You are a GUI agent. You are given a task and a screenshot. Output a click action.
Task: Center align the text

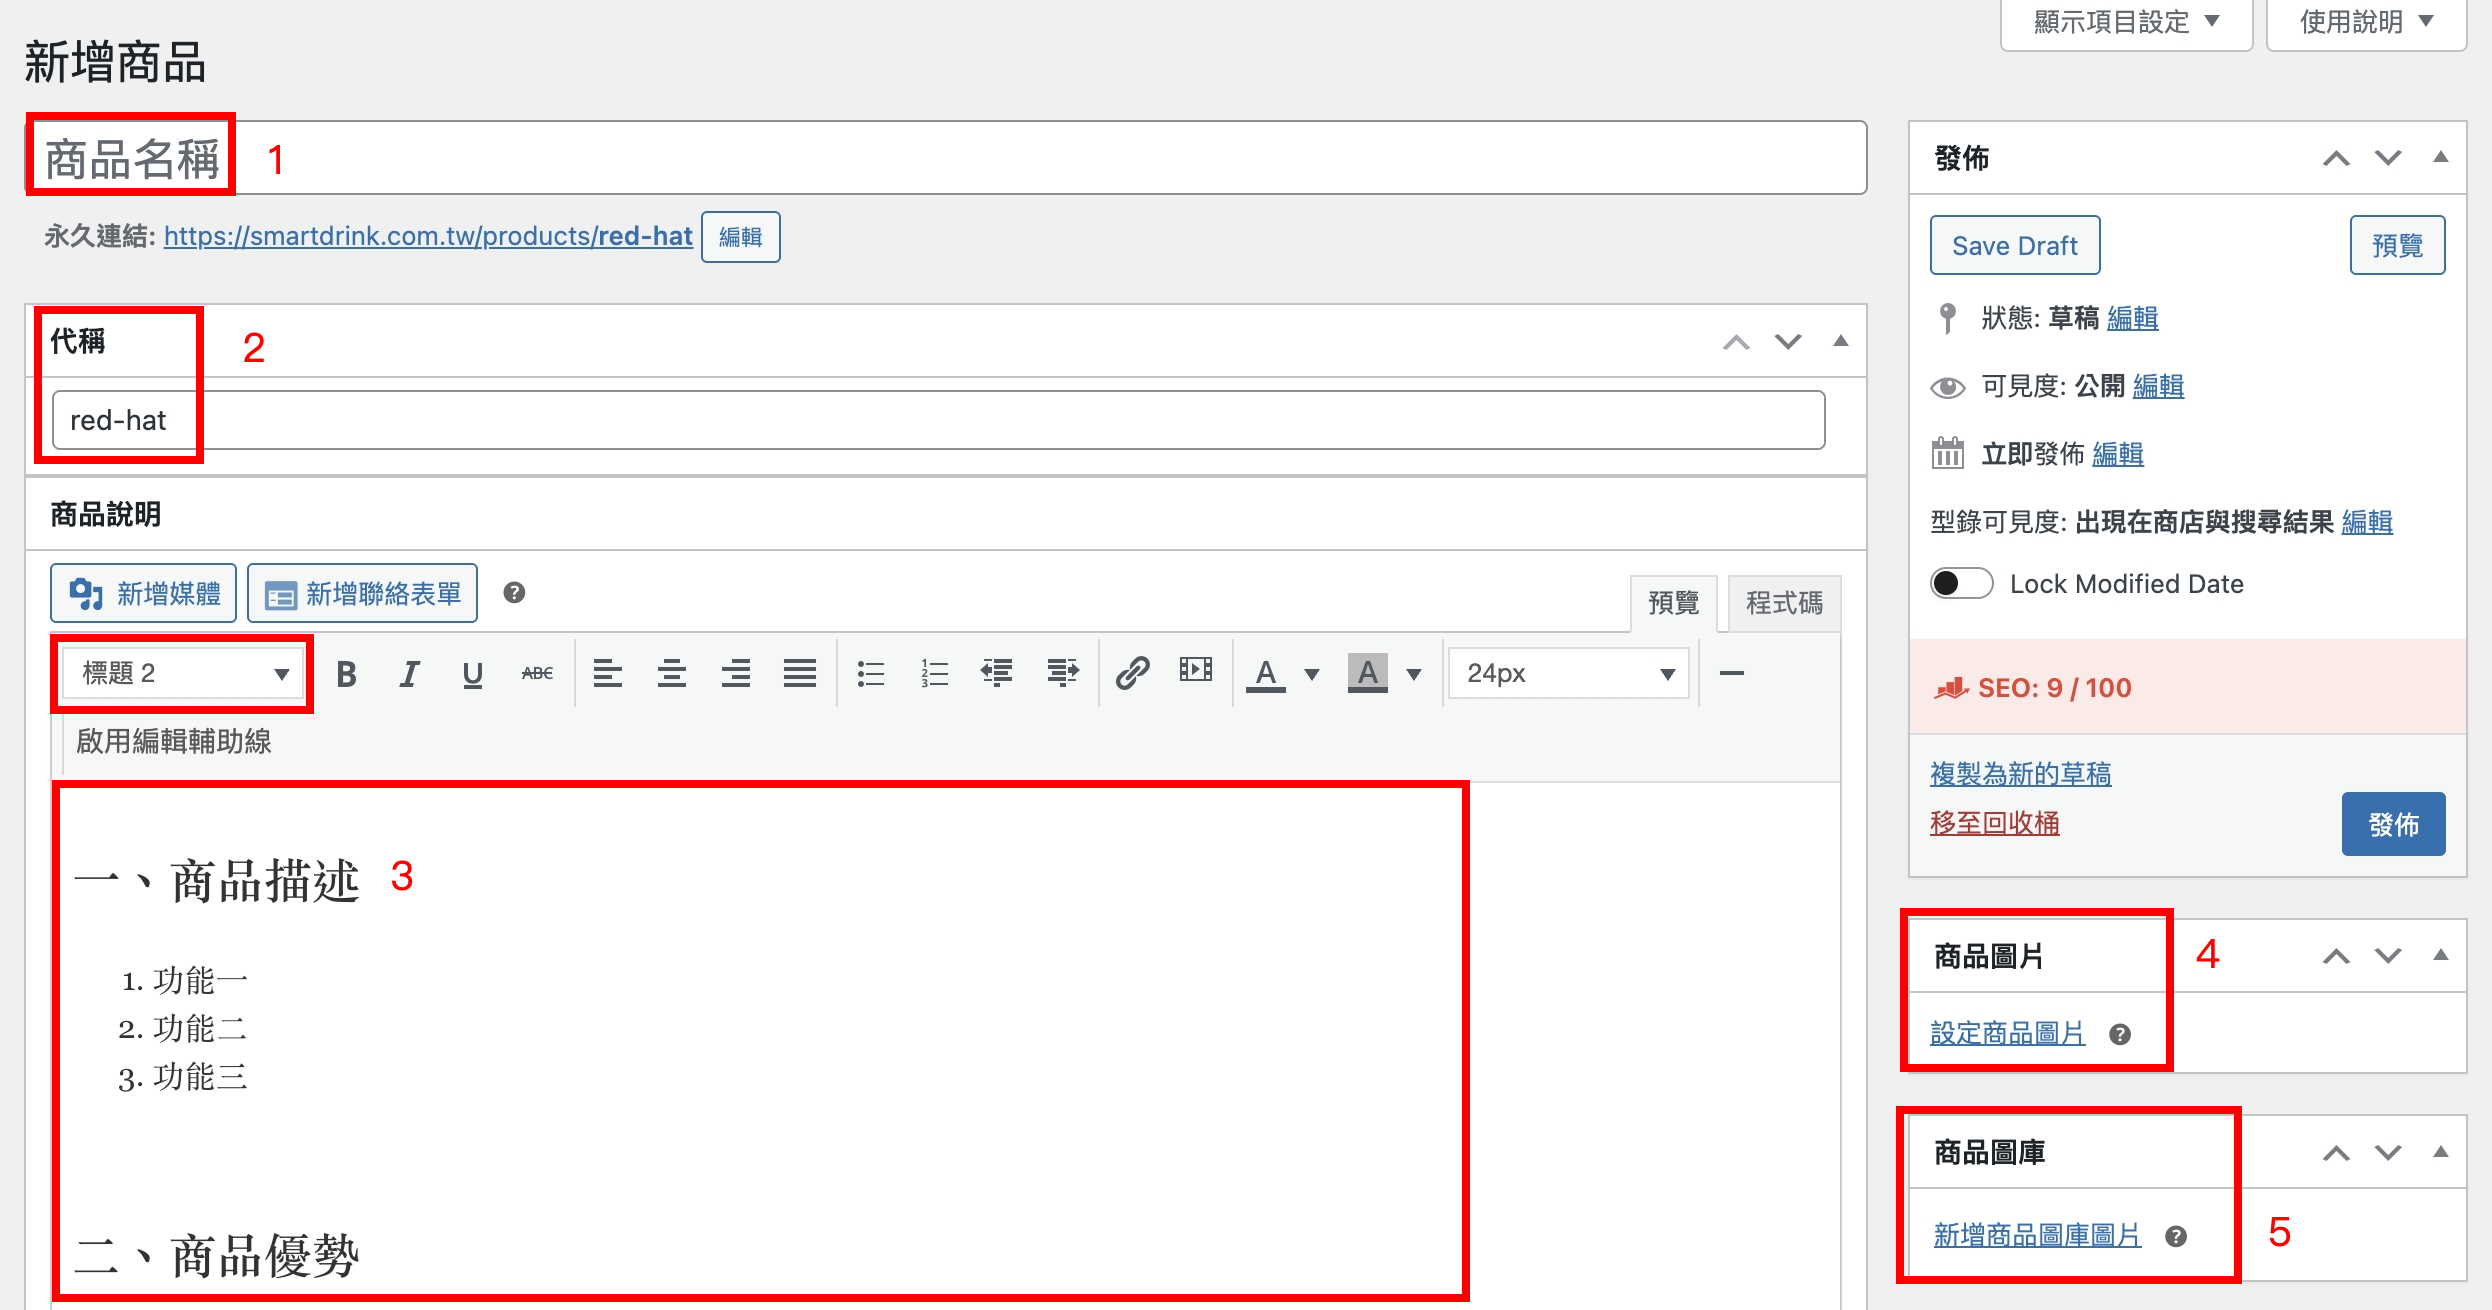pos(671,673)
